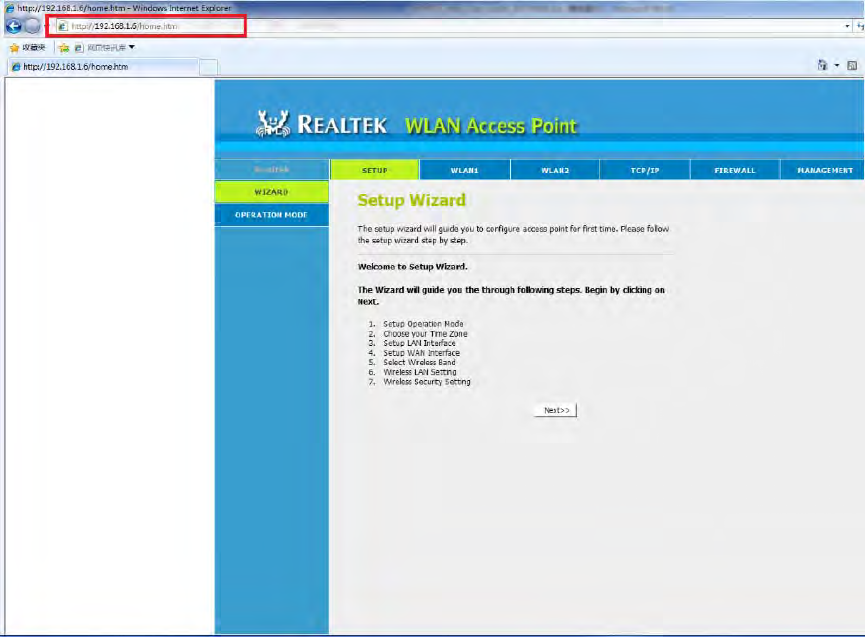Click the refresh icon right of address bar
The height and width of the screenshot is (637, 865).
click(x=861, y=26)
